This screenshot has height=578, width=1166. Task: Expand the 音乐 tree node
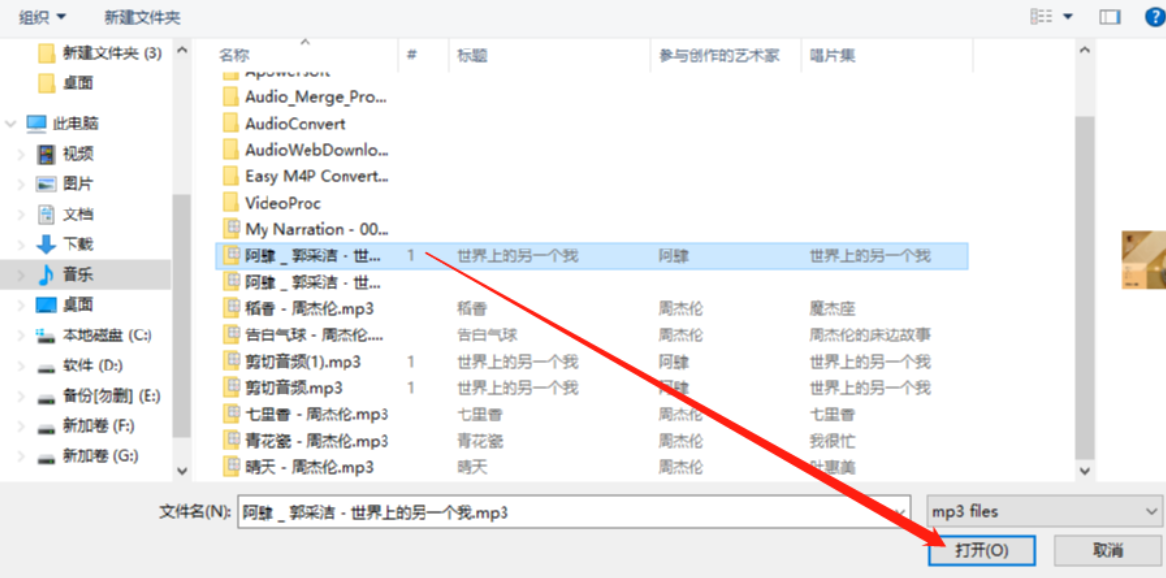22,274
